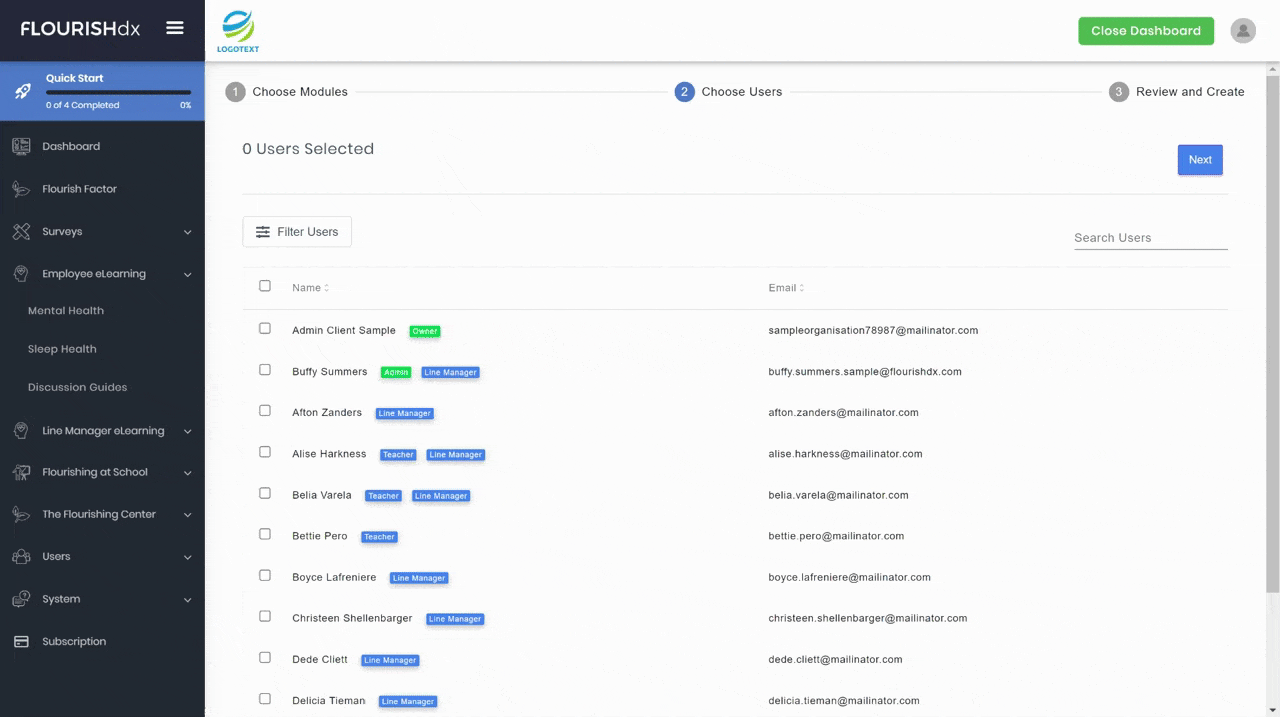
Task: Expand Line Manager eLearning chevron
Action: click(x=187, y=432)
